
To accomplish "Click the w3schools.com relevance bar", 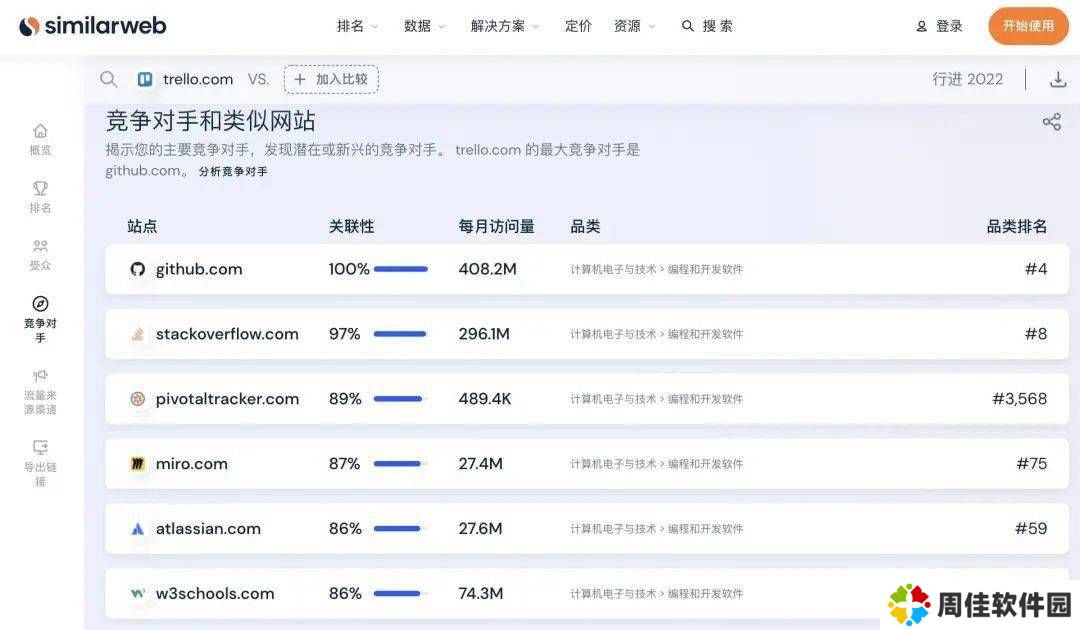I will click(x=401, y=594).
